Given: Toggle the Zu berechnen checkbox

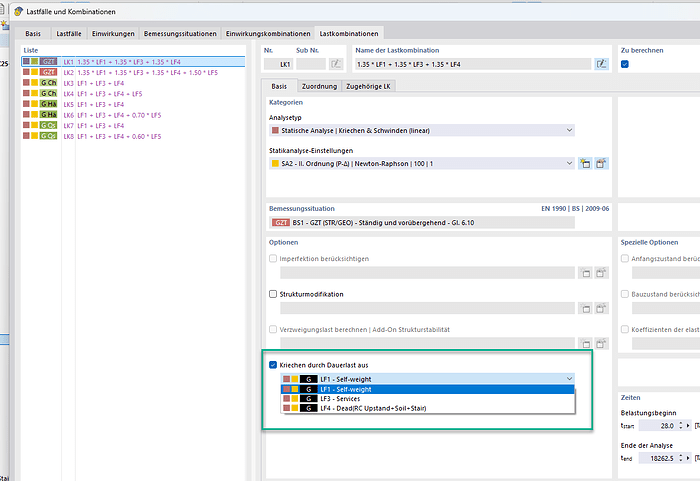Looking at the screenshot, I should (625, 64).
